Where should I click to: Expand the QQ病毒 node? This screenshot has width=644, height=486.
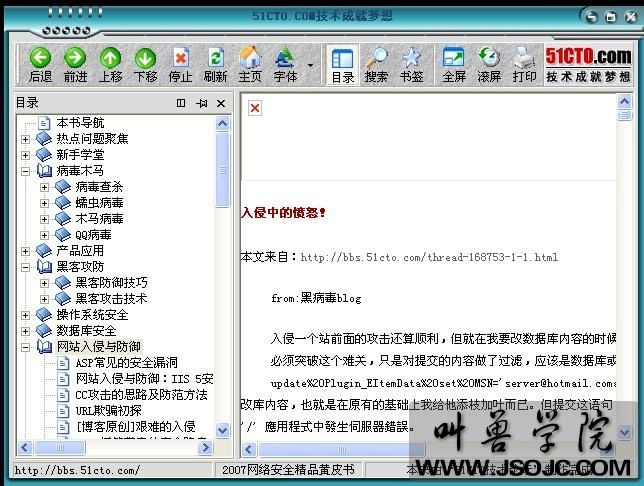coord(44,235)
